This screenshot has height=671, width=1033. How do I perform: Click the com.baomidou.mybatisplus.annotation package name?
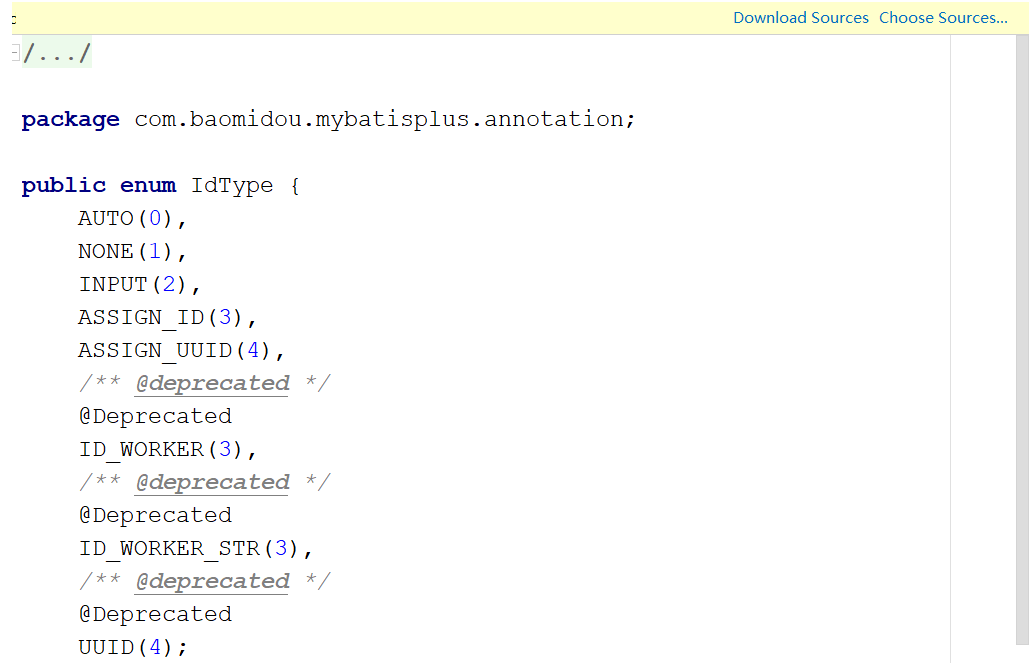[x=384, y=120]
